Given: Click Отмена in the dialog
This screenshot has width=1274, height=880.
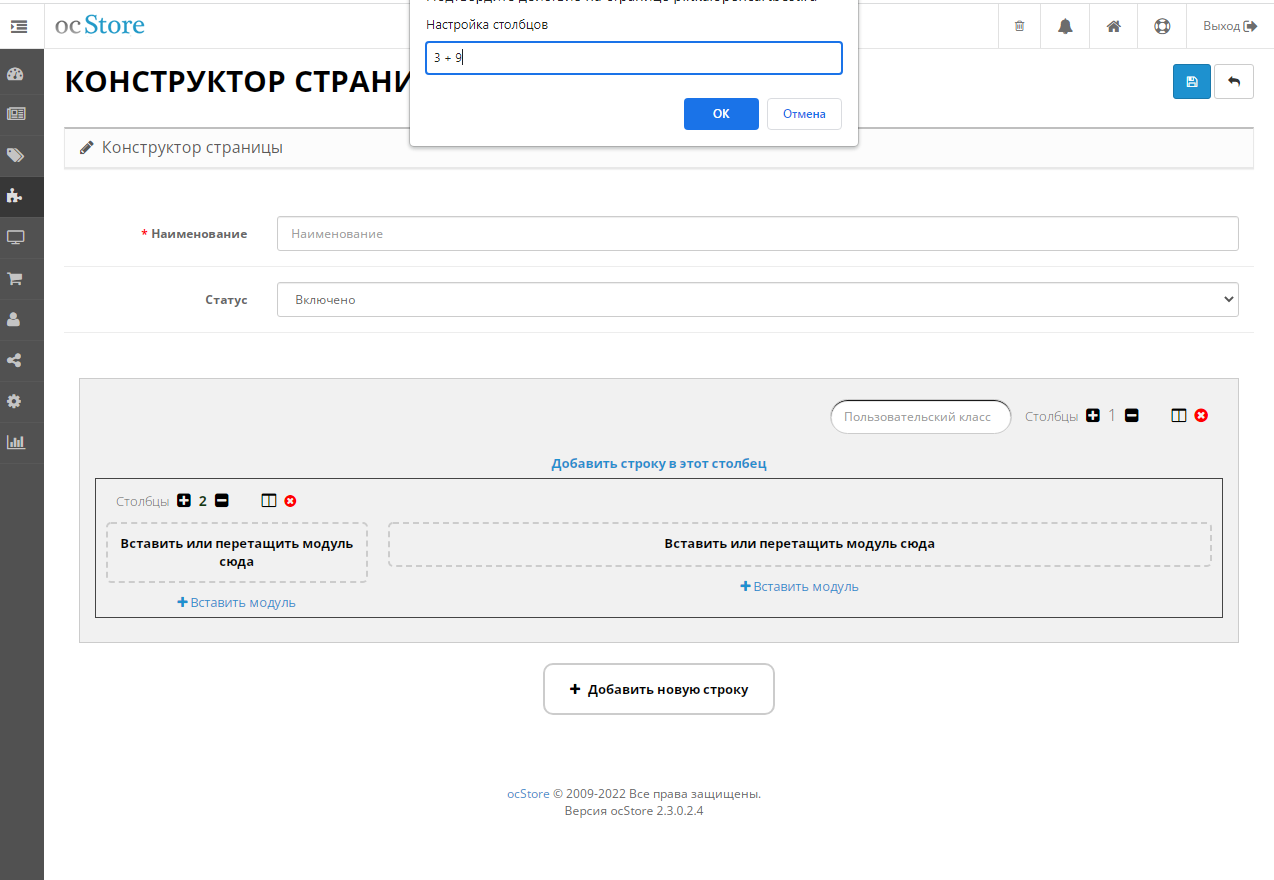Looking at the screenshot, I should (x=803, y=114).
